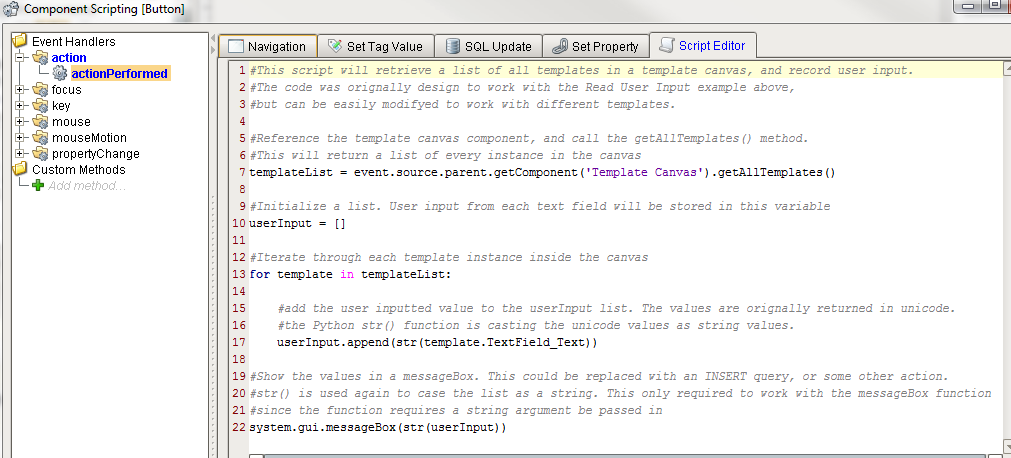Viewport: 1011px width, 458px height.
Task: Click the propertyChange folder icon
Action: pos(41,154)
